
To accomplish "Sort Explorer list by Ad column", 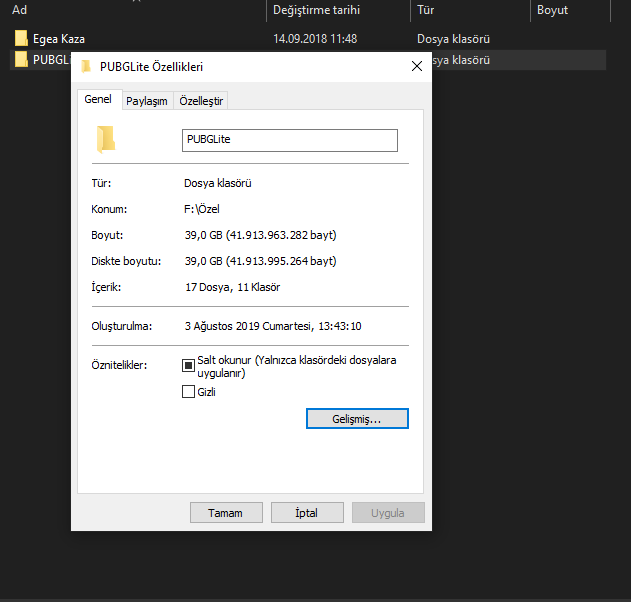I will (19, 10).
